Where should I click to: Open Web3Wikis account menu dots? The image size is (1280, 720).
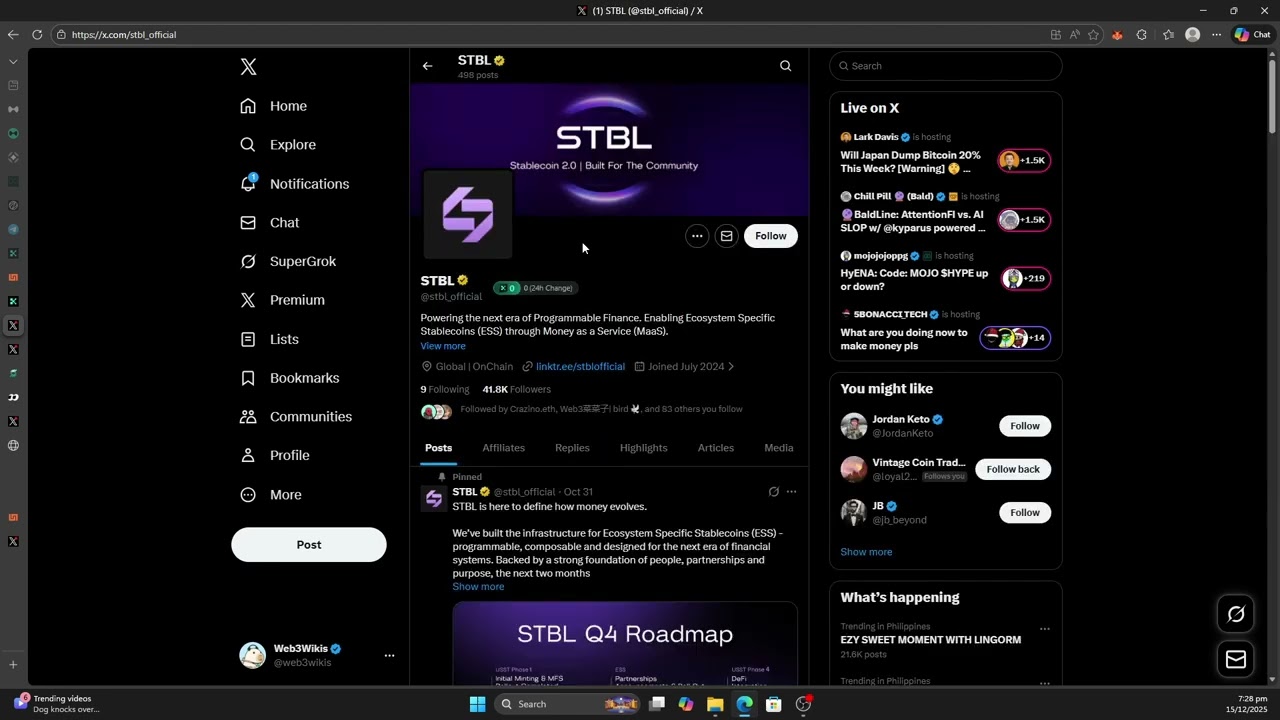389,655
